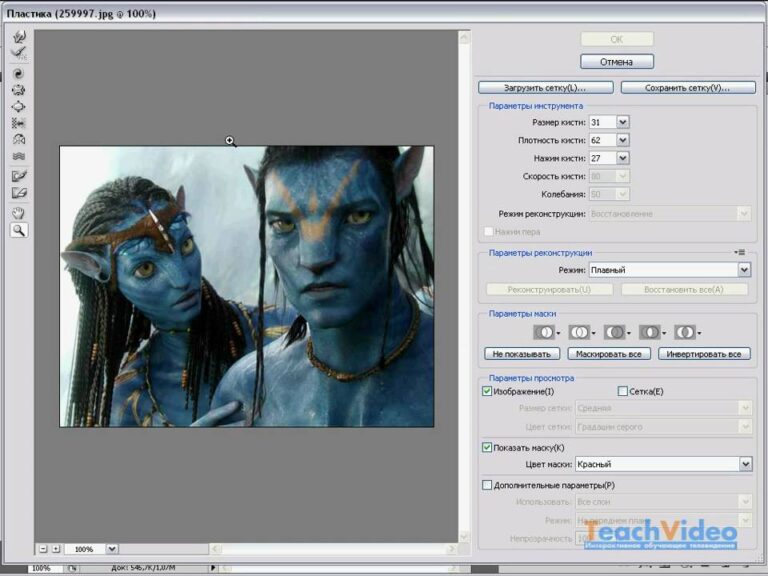768x576 pixels.
Task: Click the first mask option icon (replace selection)
Action: (x=544, y=332)
